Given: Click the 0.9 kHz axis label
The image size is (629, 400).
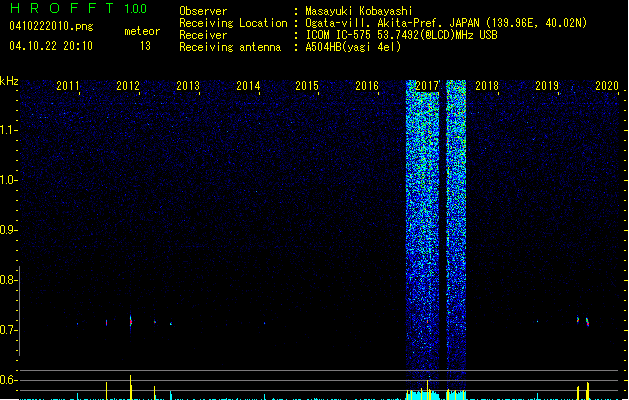Looking at the screenshot, I should click(x=9, y=230).
